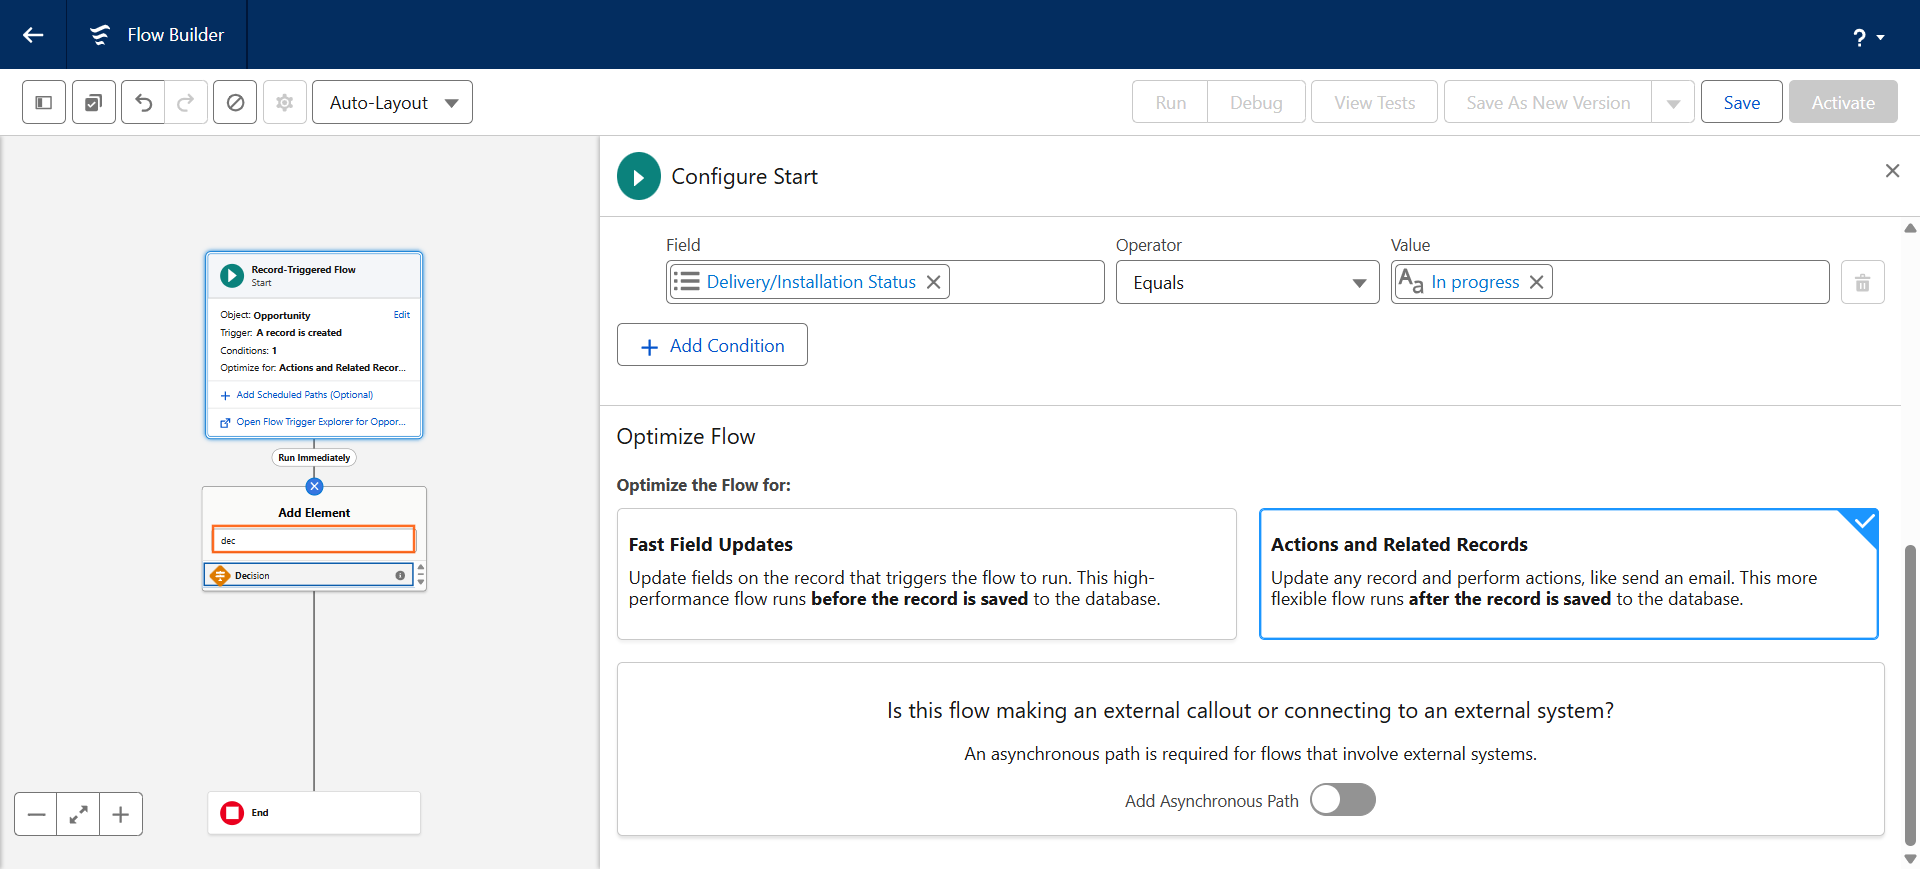The image size is (1920, 869).
Task: Click Save As New Version
Action: pyautogui.click(x=1548, y=102)
